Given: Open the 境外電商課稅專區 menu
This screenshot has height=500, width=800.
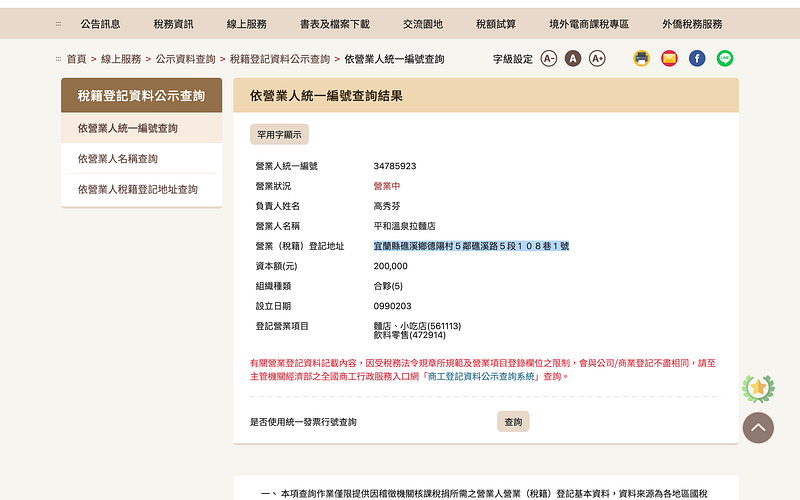Looking at the screenshot, I should click(589, 24).
